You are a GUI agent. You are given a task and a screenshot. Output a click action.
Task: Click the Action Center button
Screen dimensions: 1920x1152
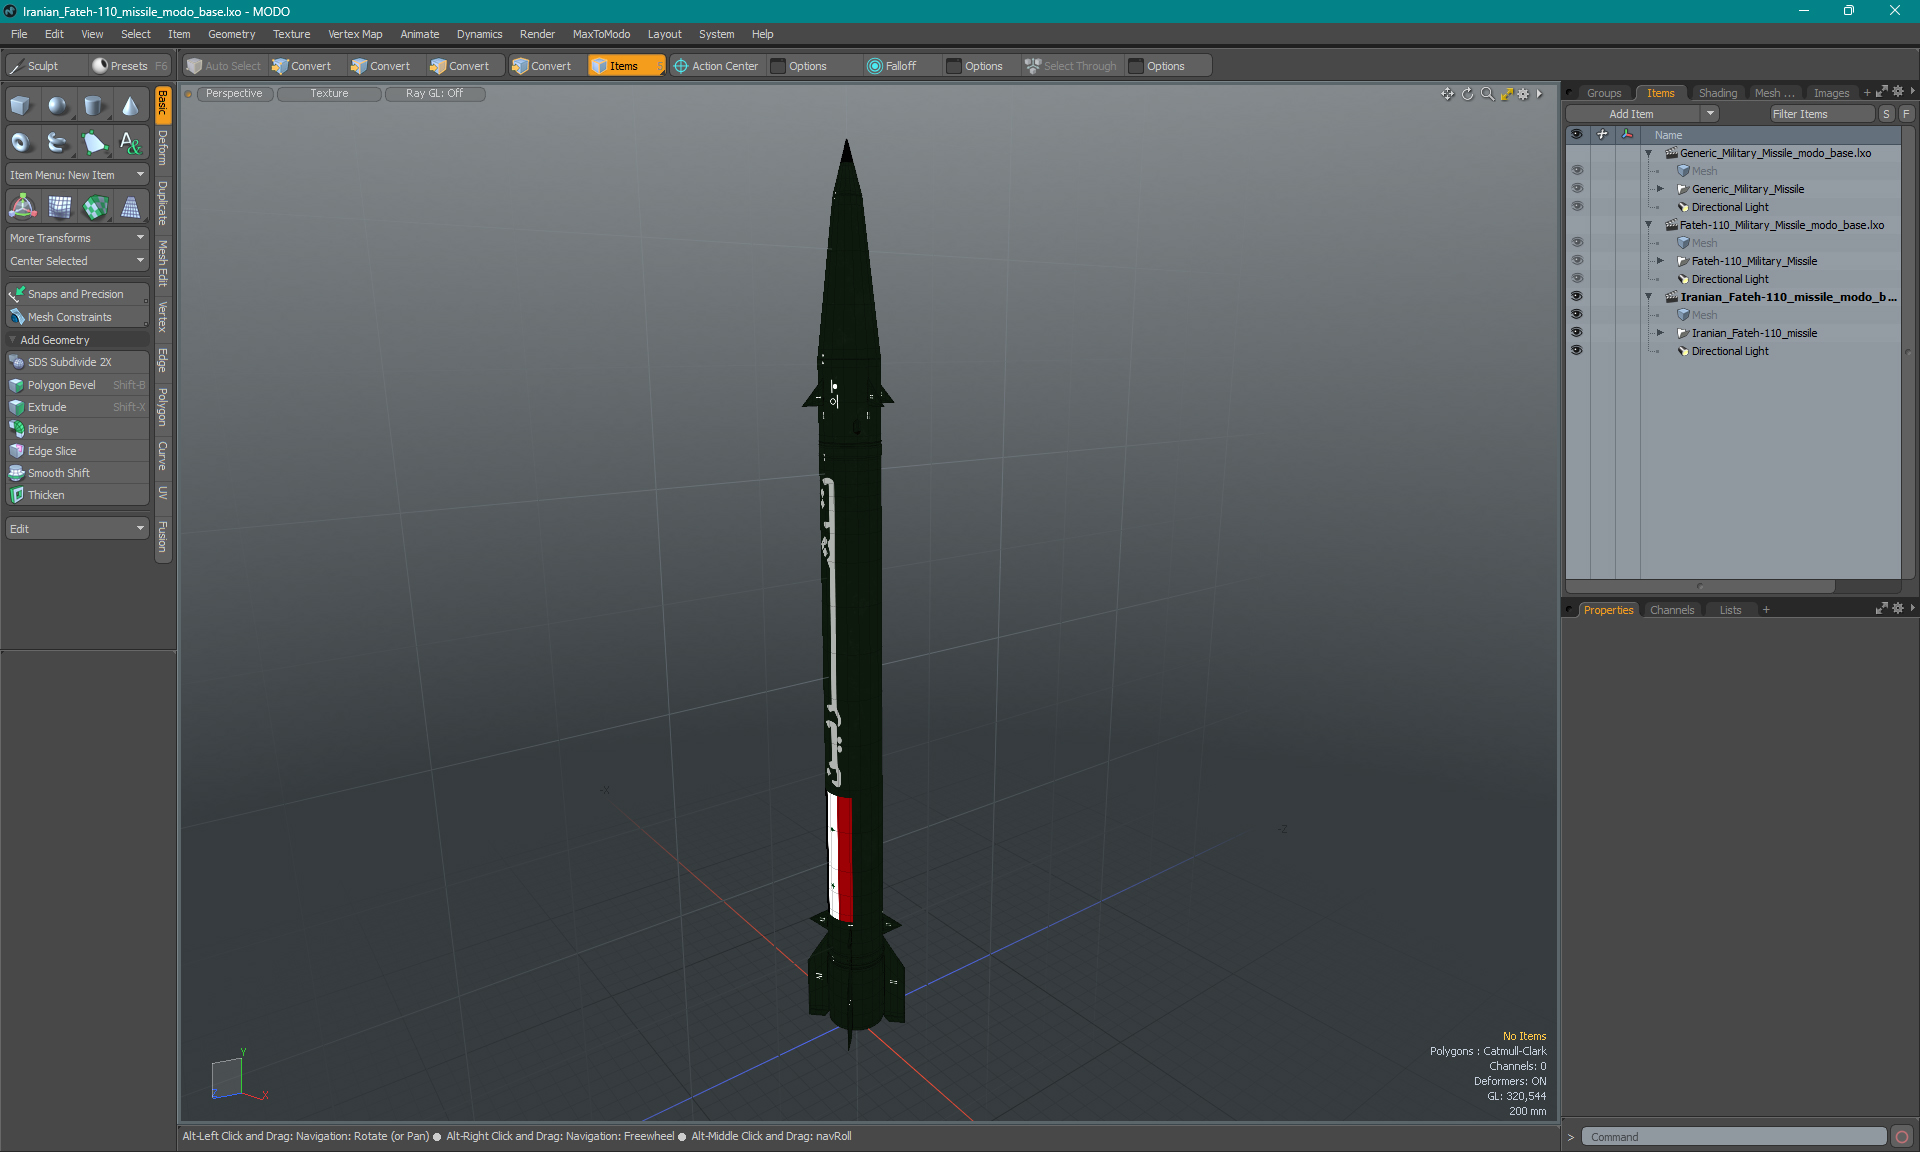716,66
